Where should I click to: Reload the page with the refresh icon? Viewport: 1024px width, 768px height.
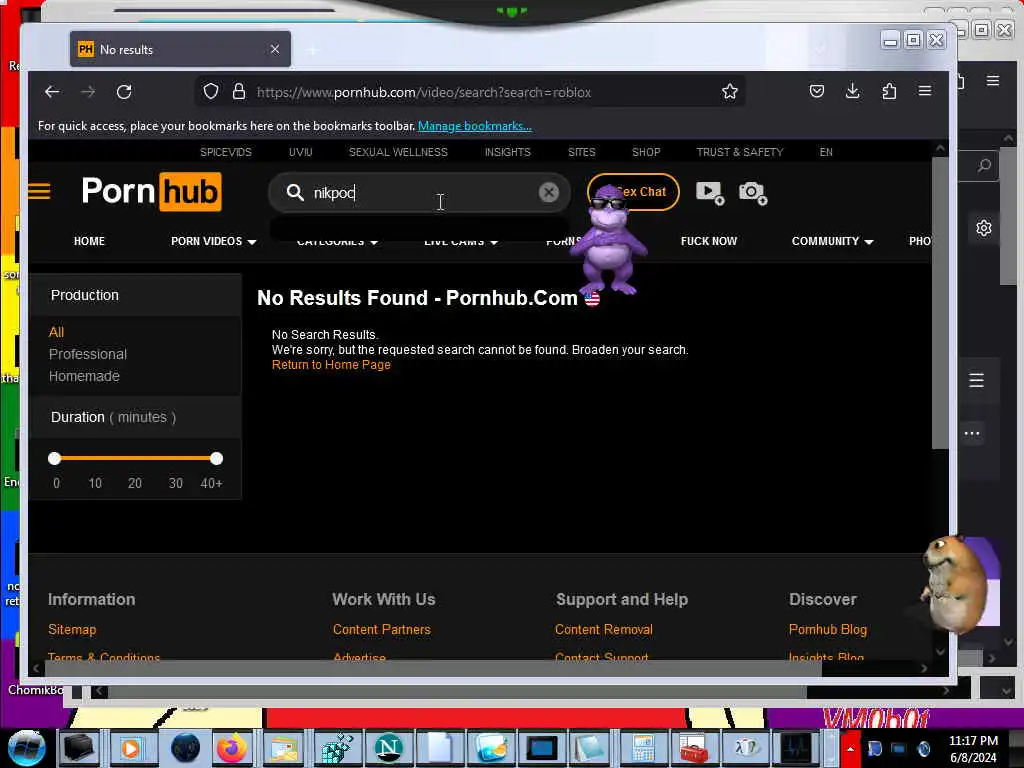(124, 92)
